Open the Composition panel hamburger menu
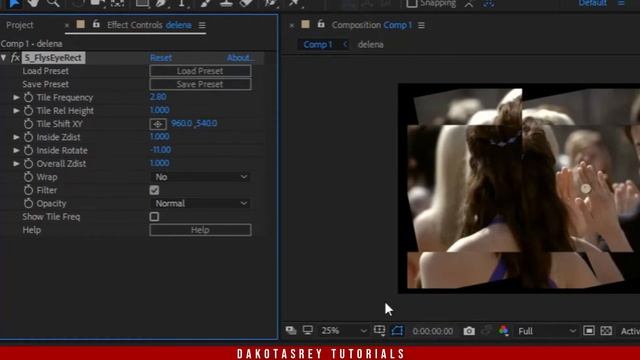Image resolution: width=640 pixels, height=360 pixels. click(421, 25)
